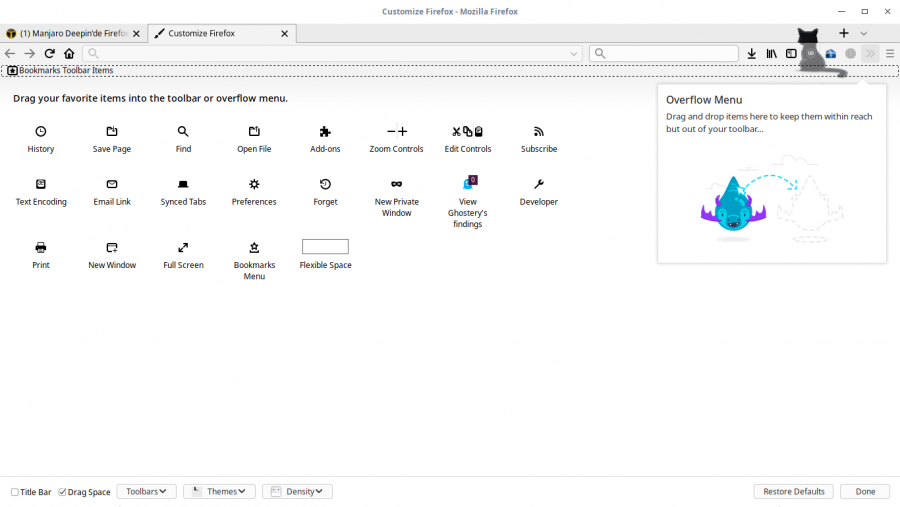
Task: Expand the Toolbars dropdown
Action: pyautogui.click(x=146, y=491)
